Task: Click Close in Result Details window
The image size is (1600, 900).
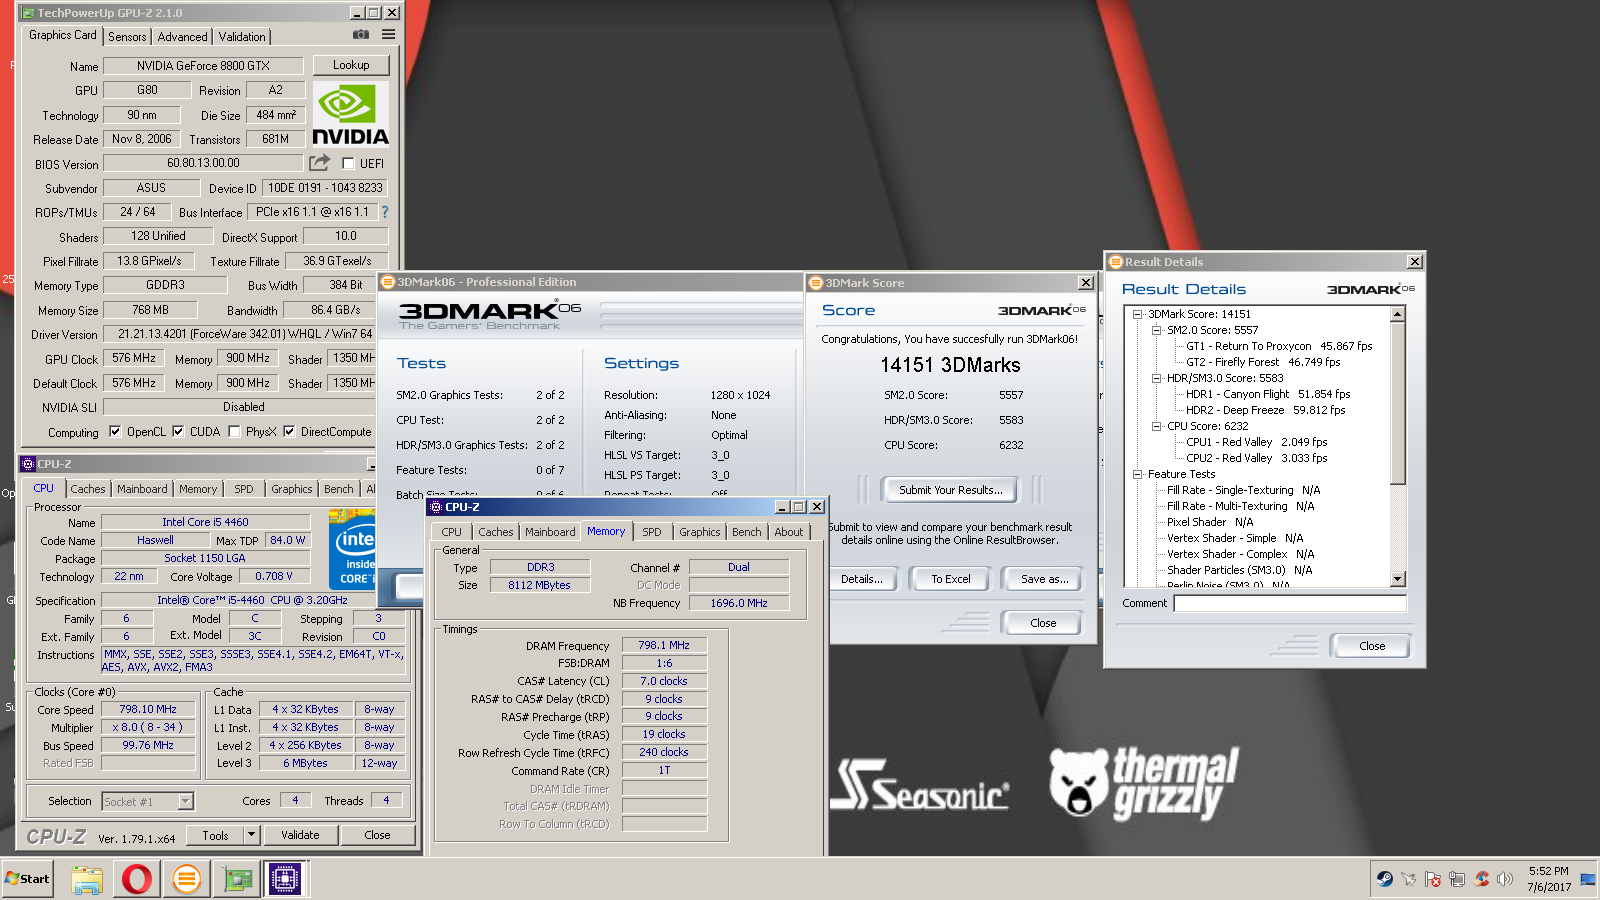Action: coord(1372,646)
